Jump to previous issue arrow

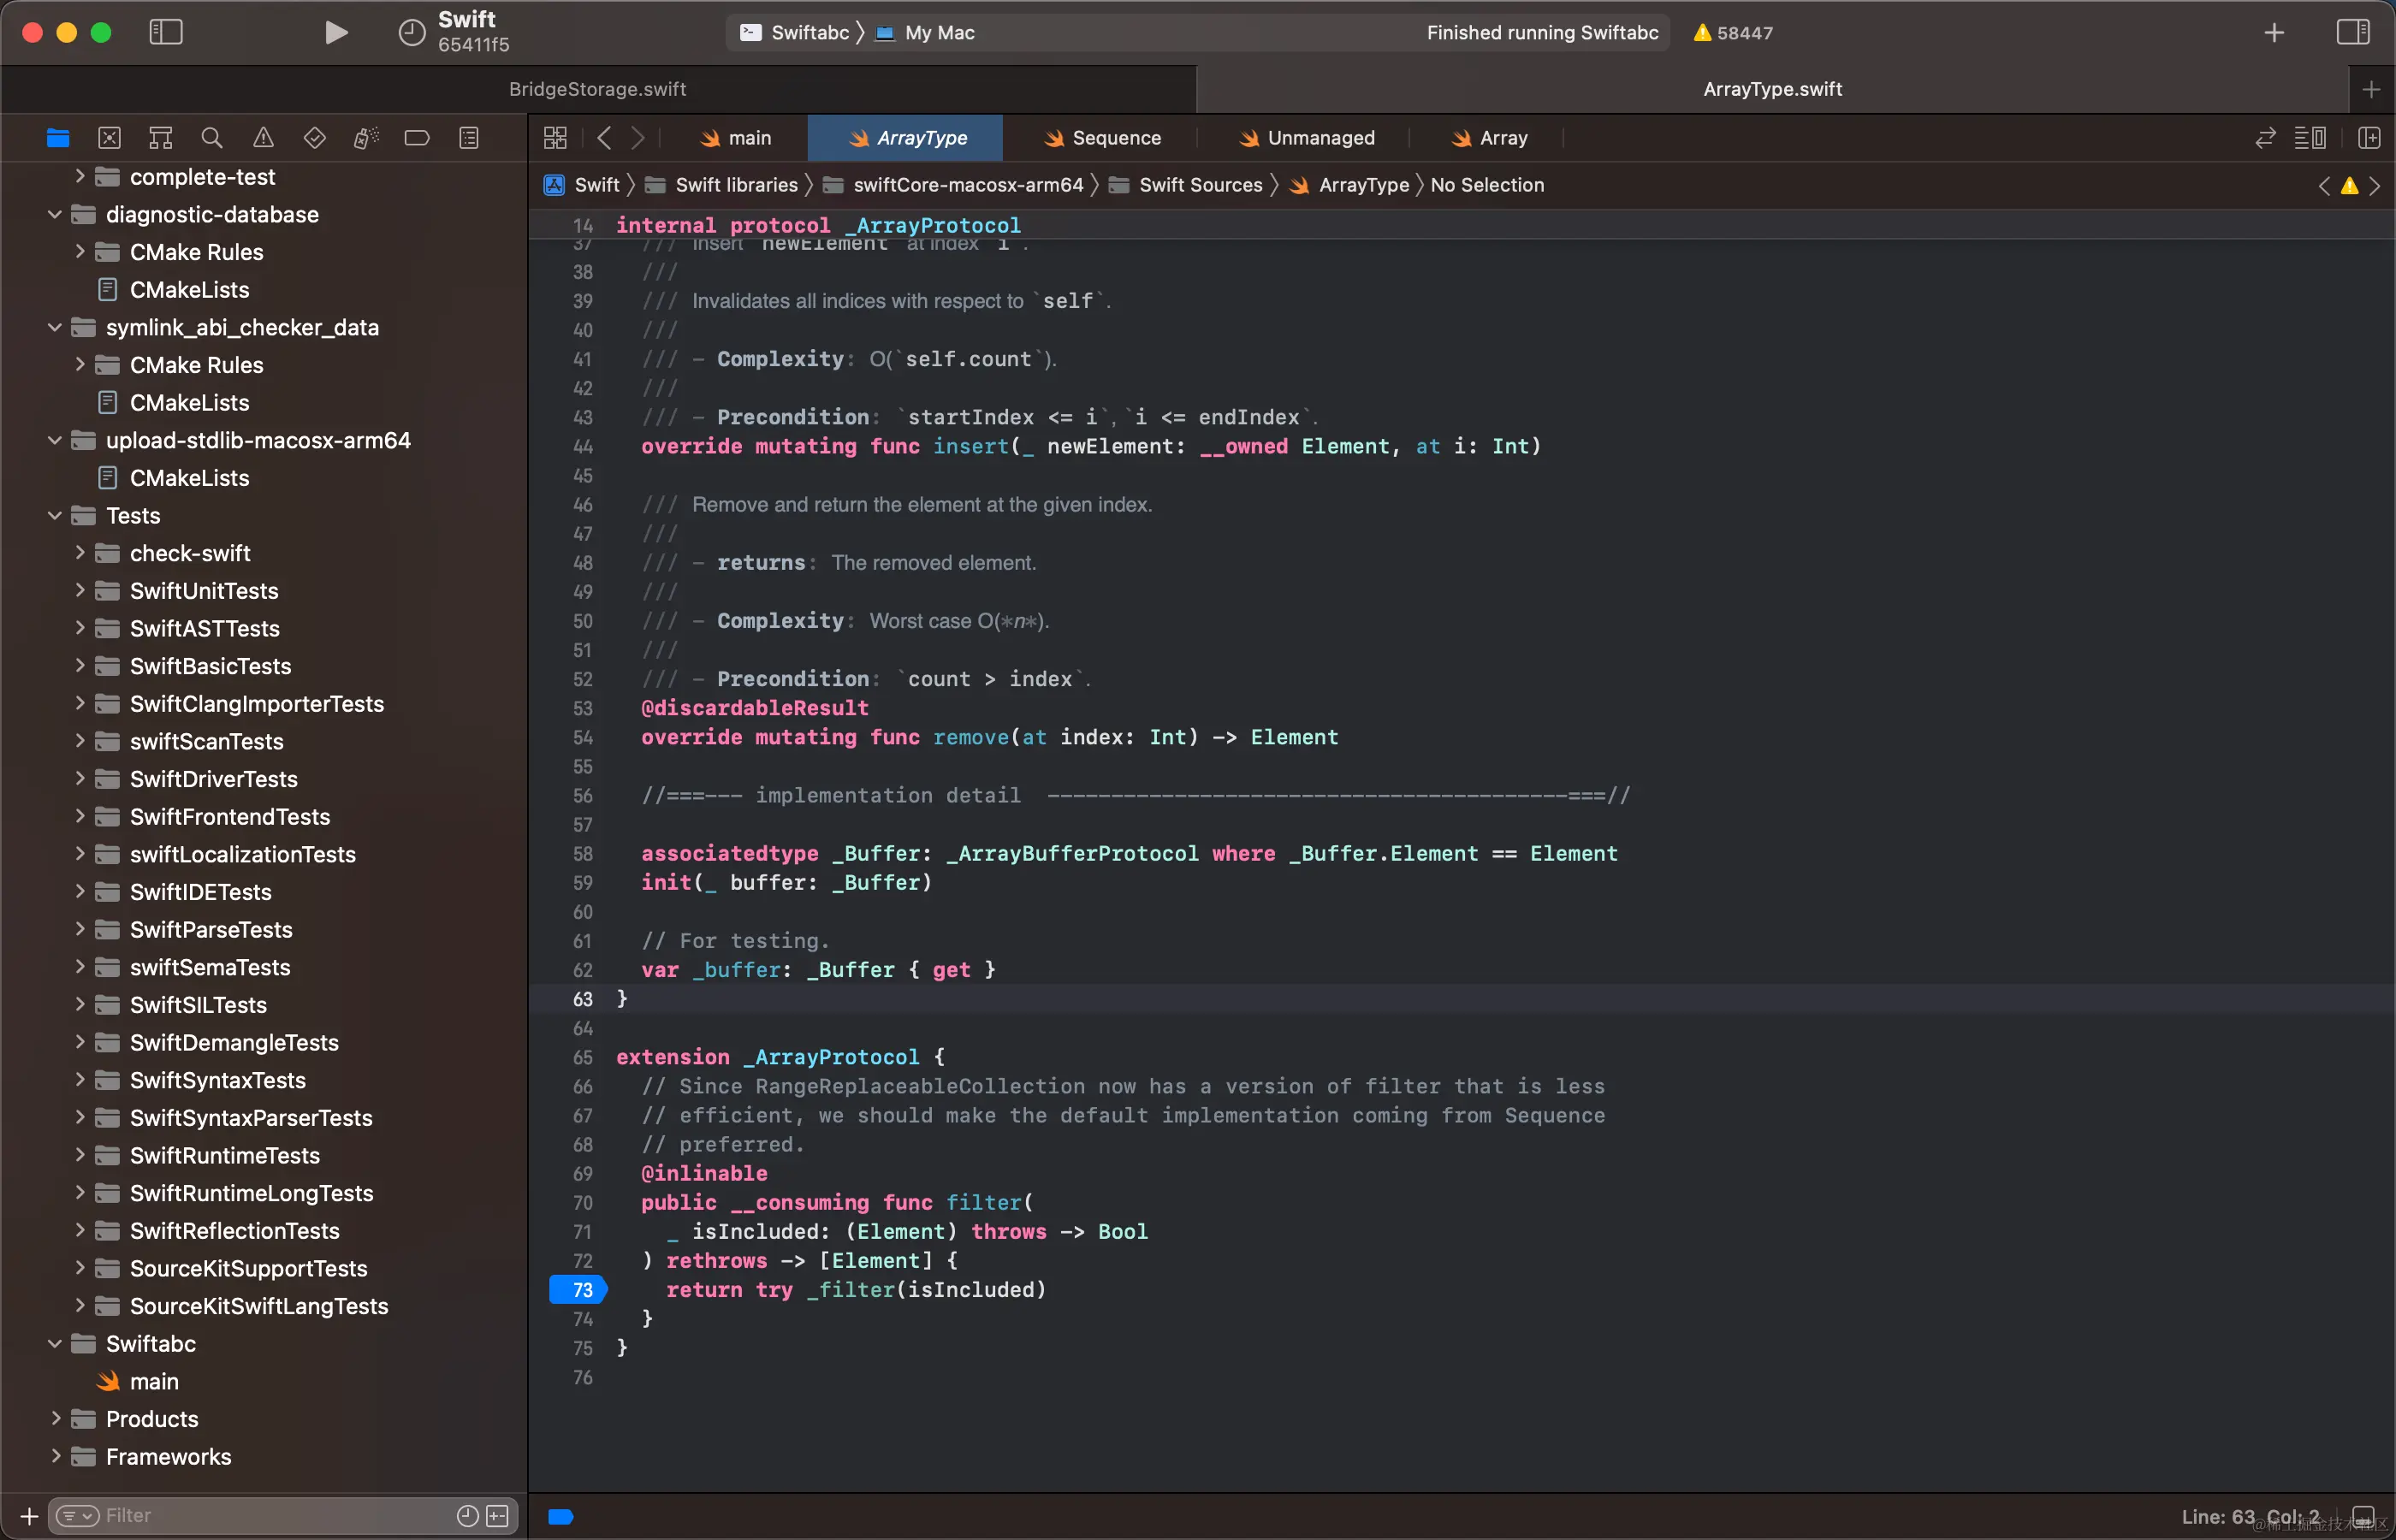2324,186
